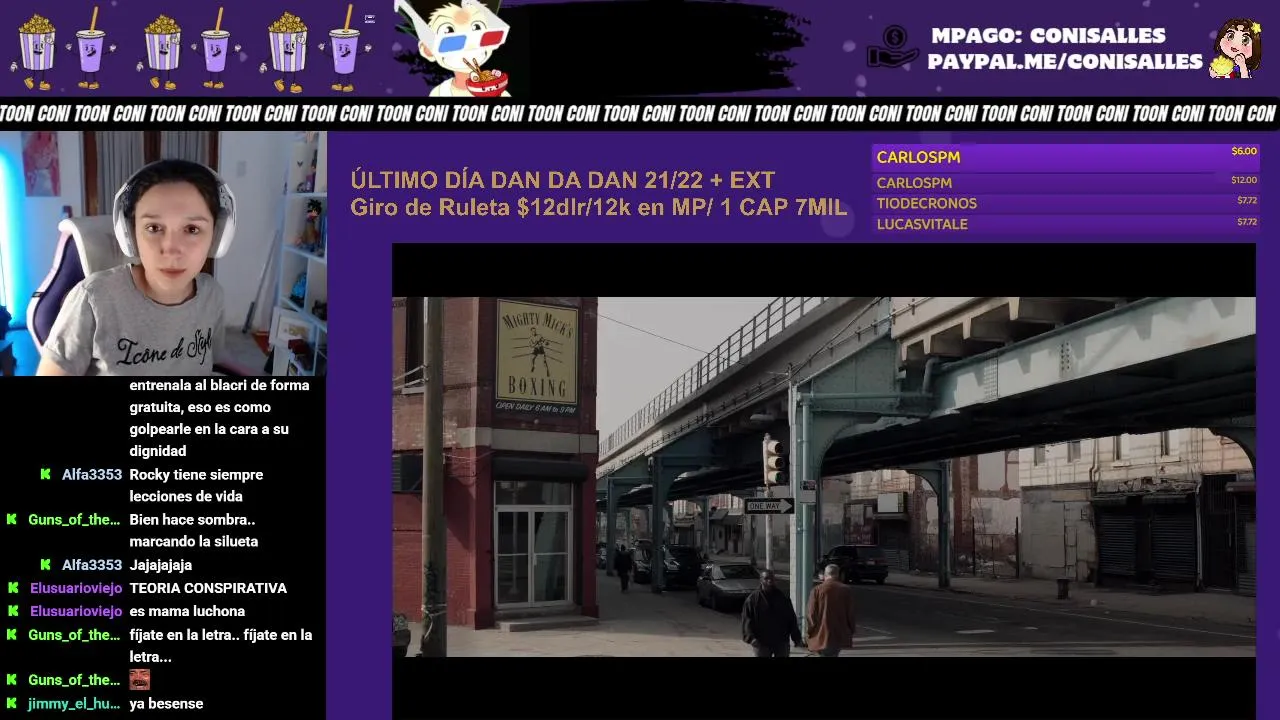This screenshot has height=720, width=1280.
Task: Click the anime character with 3D glasses
Action: pos(456,47)
